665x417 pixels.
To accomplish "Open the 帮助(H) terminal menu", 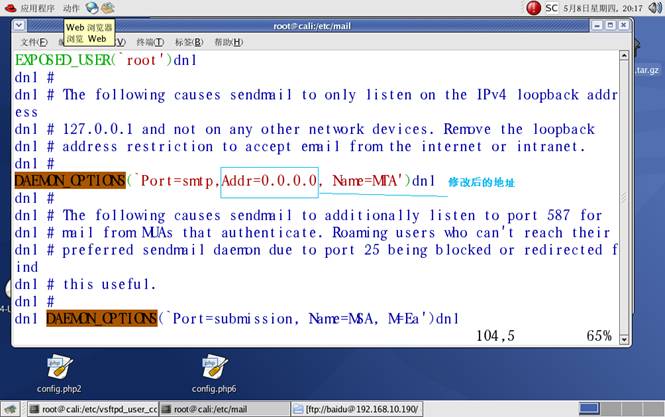I will pyautogui.click(x=228, y=42).
